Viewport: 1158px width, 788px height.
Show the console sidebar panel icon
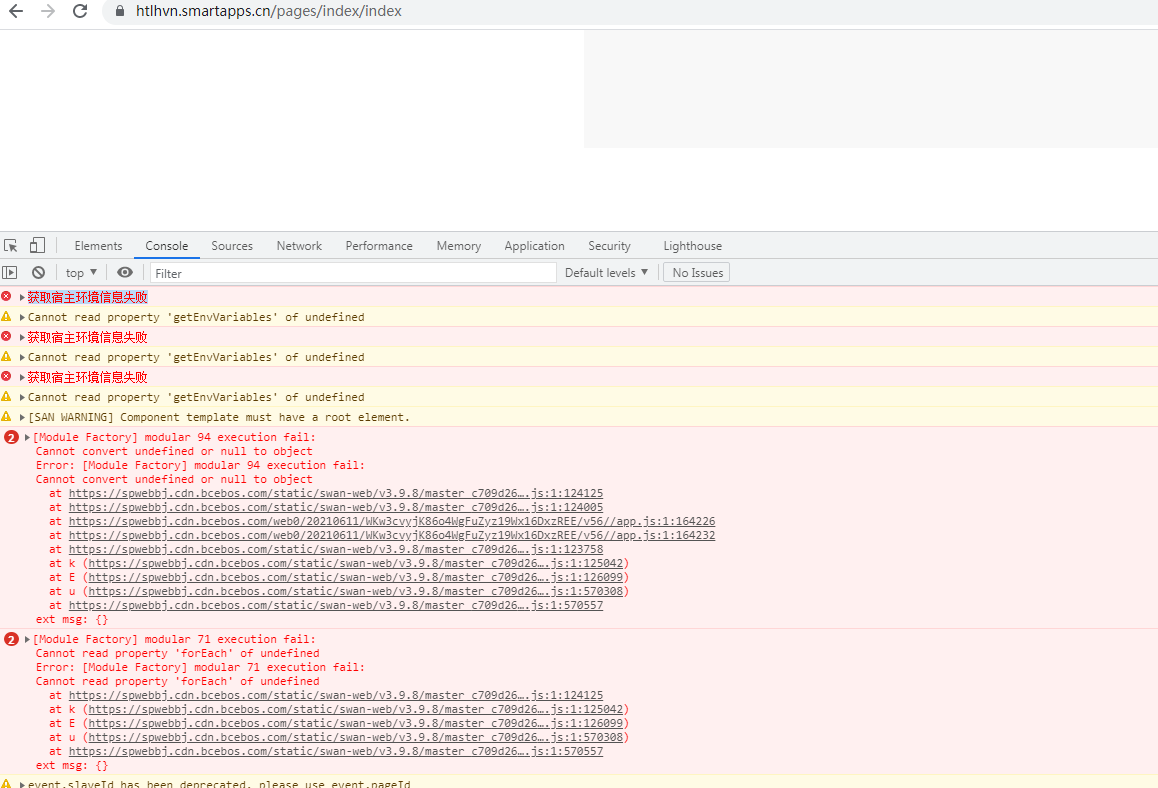coord(10,273)
